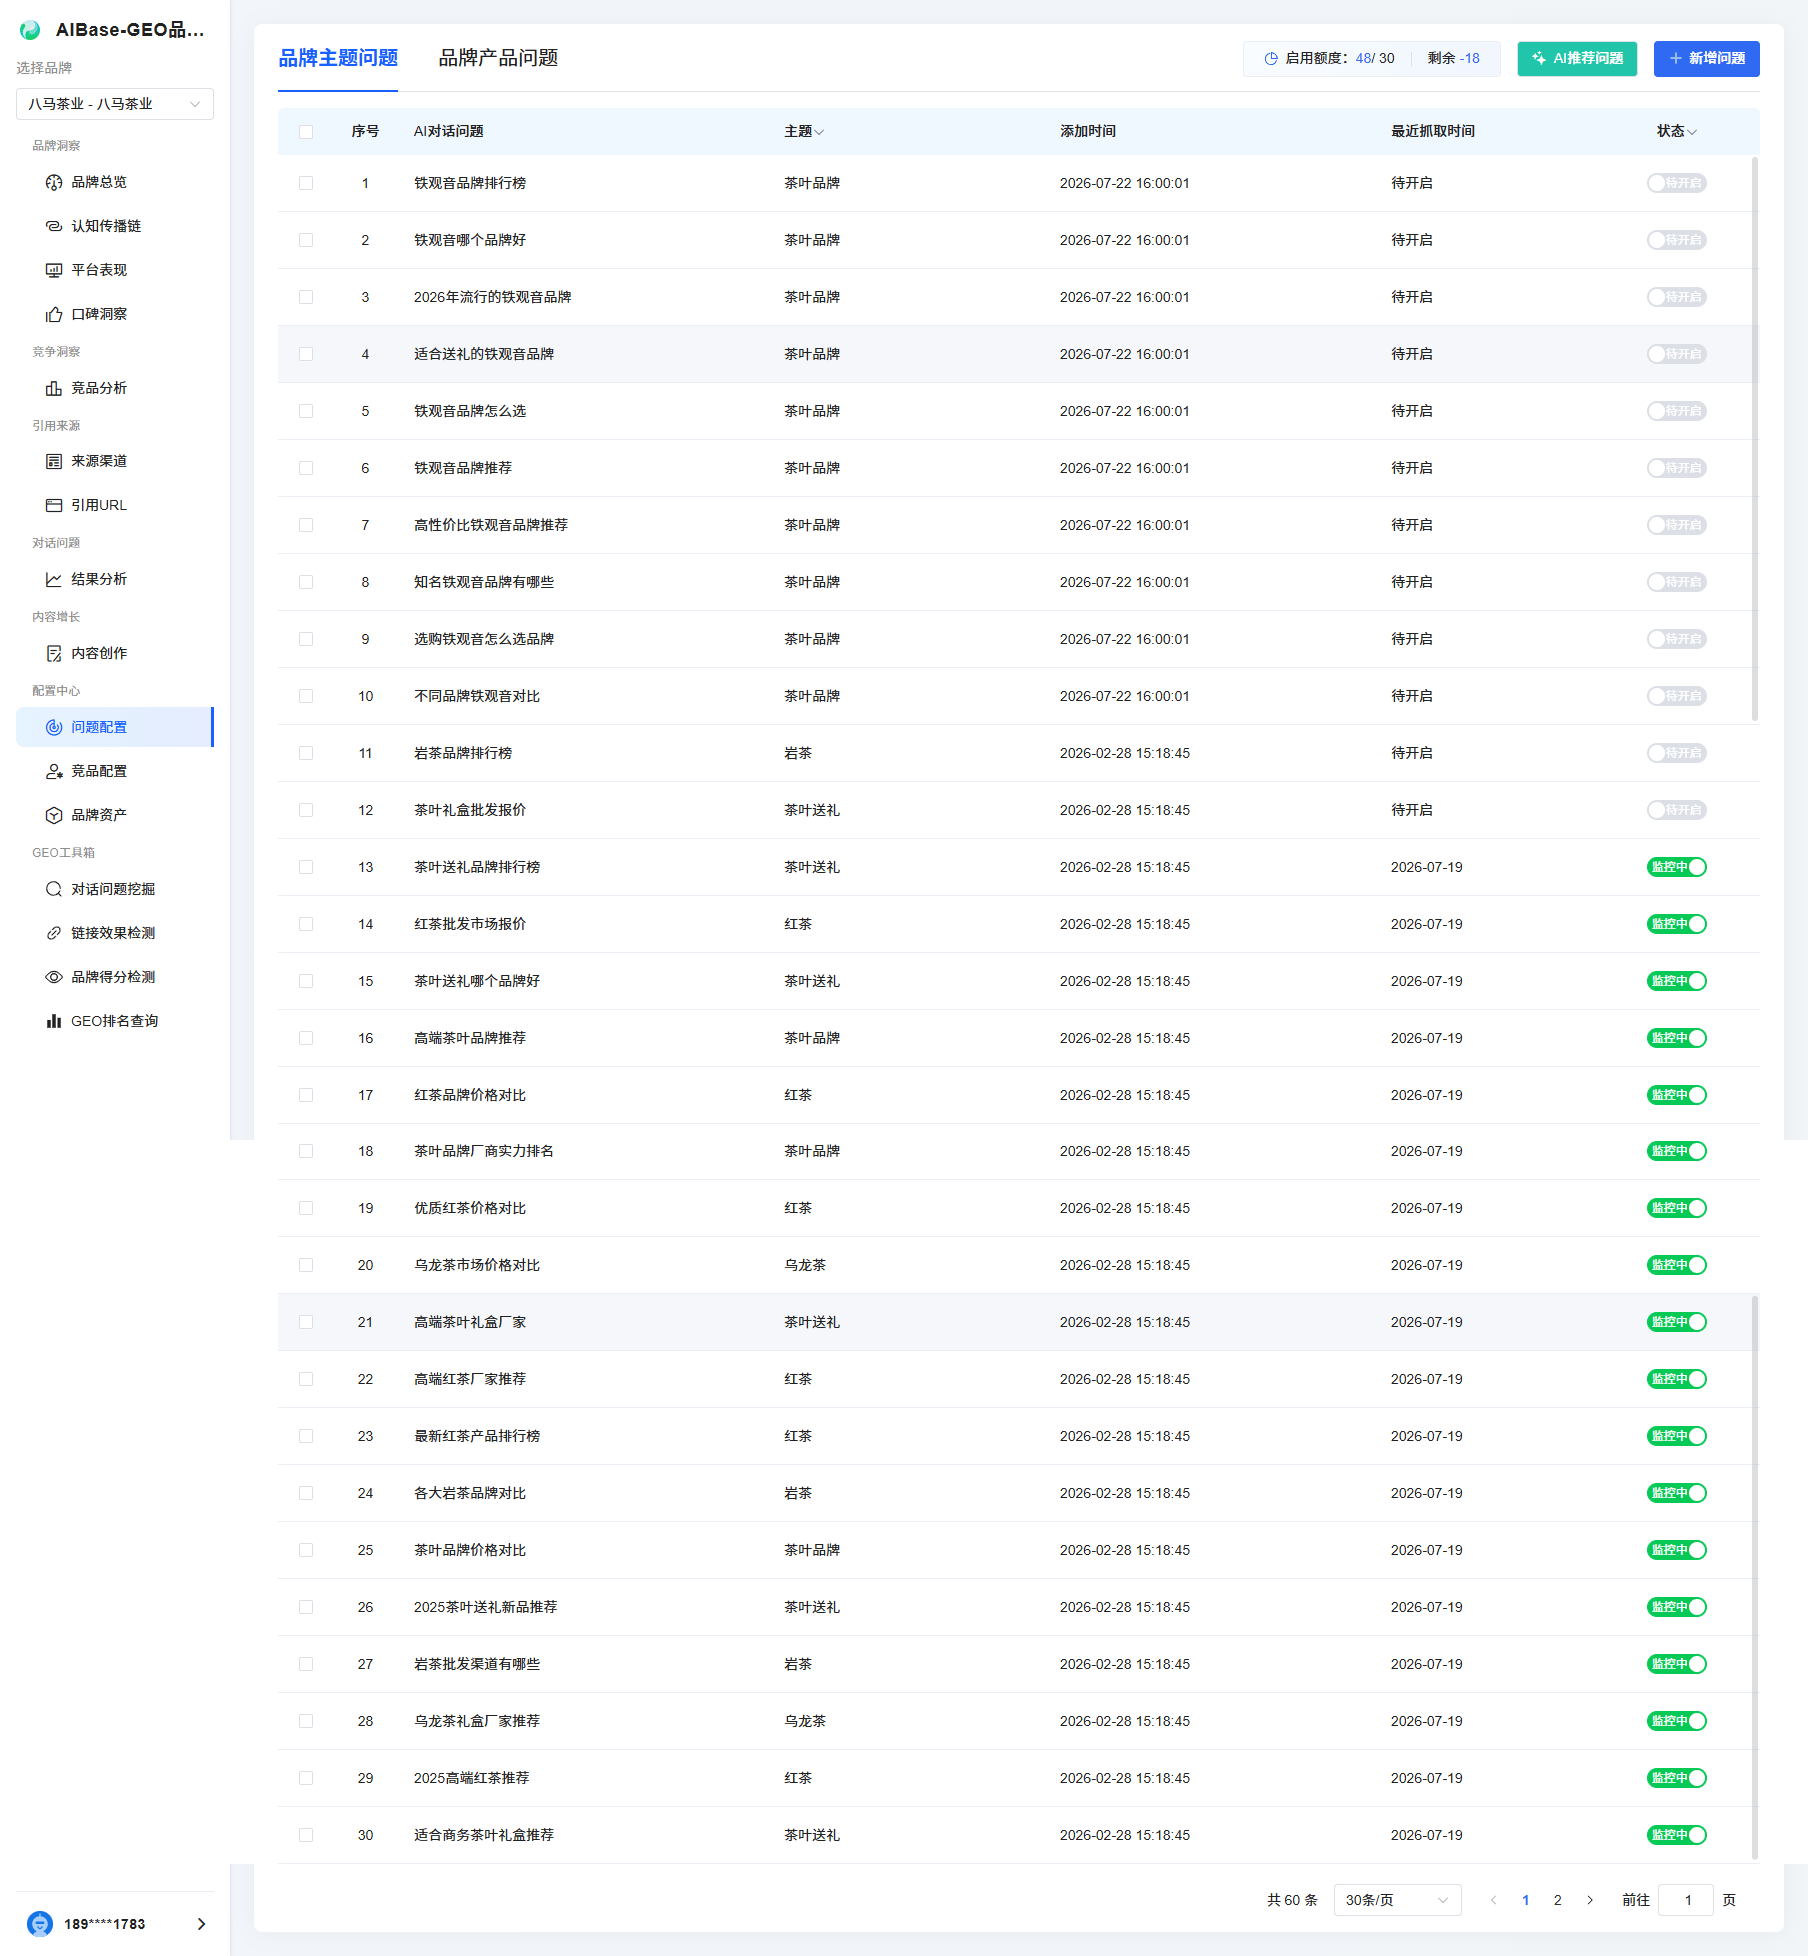This screenshot has width=1808, height=1956.
Task: Open the 30条/页 page size dropdown
Action: (x=1397, y=1900)
